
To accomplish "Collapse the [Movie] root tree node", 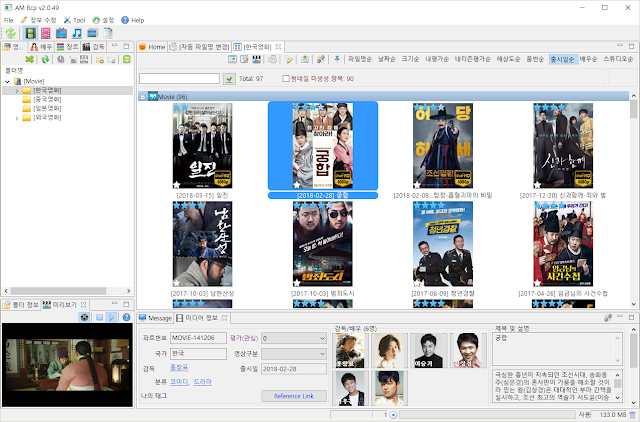I will (7, 82).
